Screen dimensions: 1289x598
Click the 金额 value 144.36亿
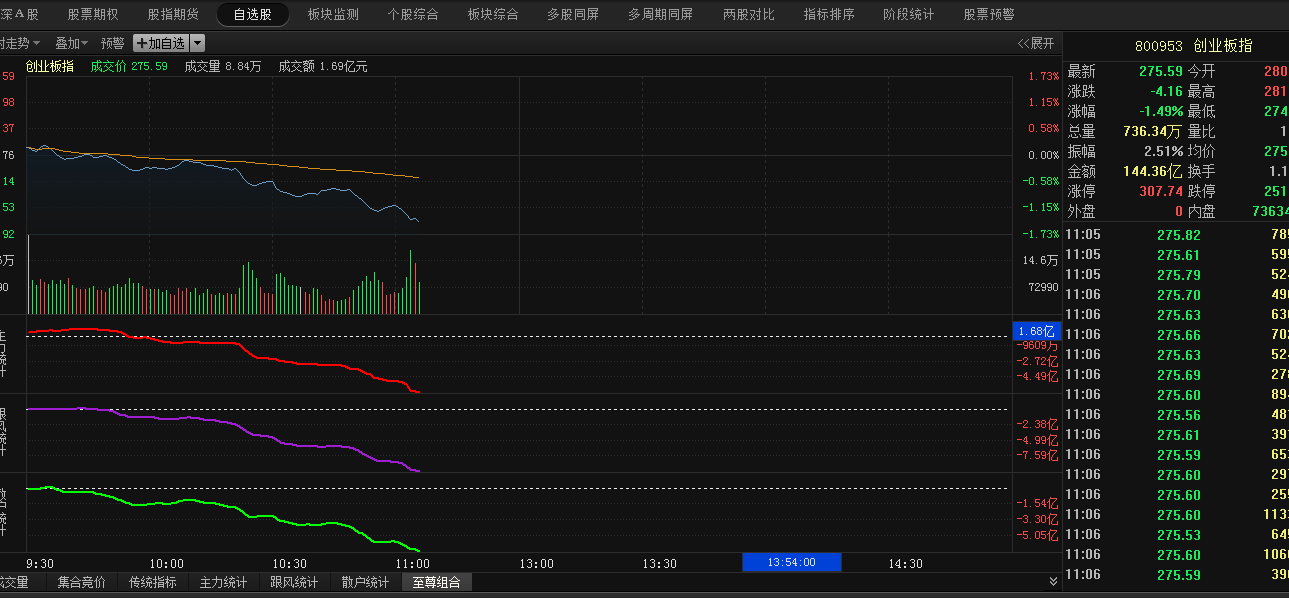tap(1152, 172)
